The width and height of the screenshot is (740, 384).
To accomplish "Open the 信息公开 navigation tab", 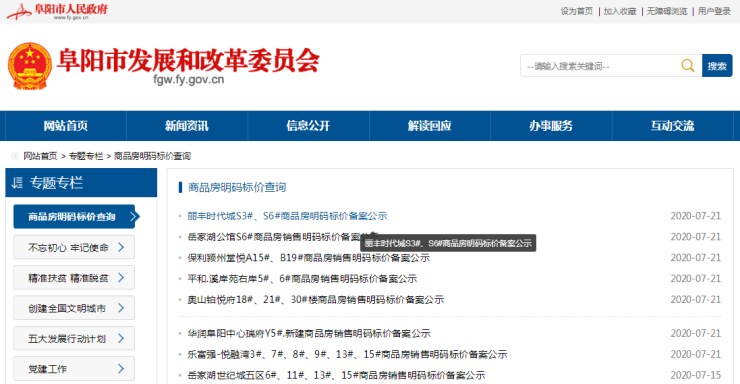I will tap(308, 126).
